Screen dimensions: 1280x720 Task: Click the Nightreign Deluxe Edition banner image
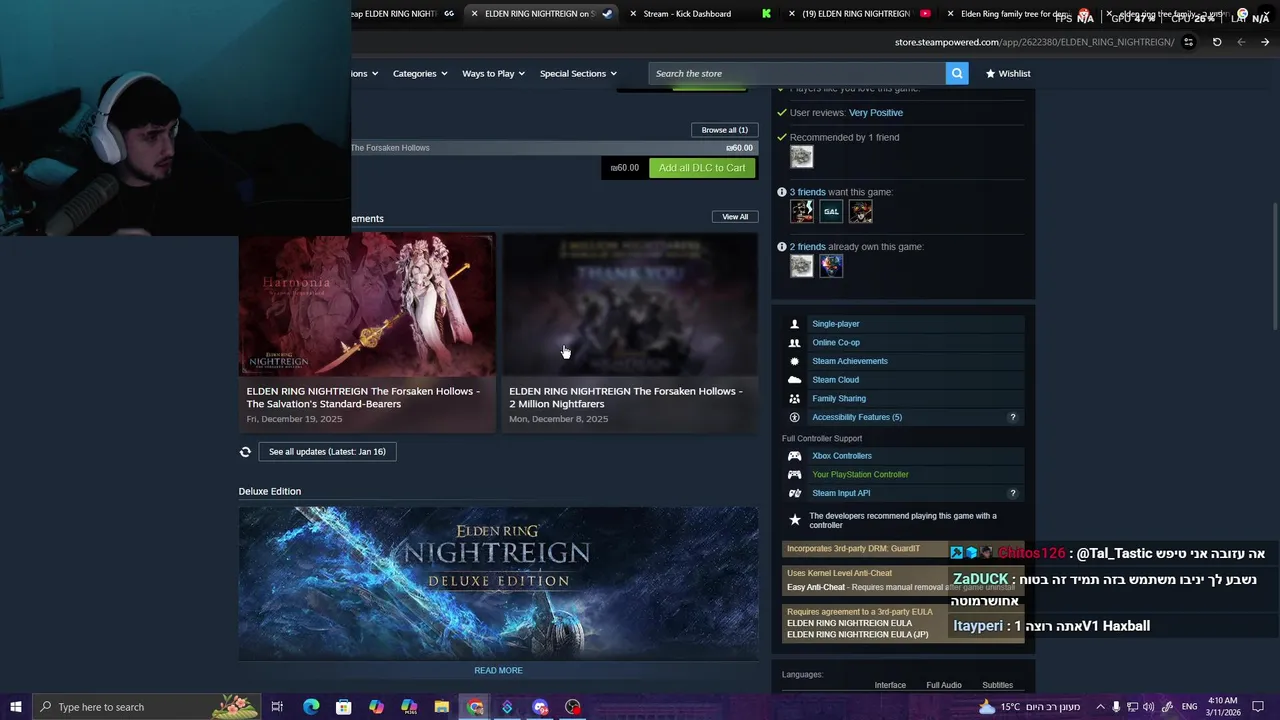pyautogui.click(x=498, y=583)
